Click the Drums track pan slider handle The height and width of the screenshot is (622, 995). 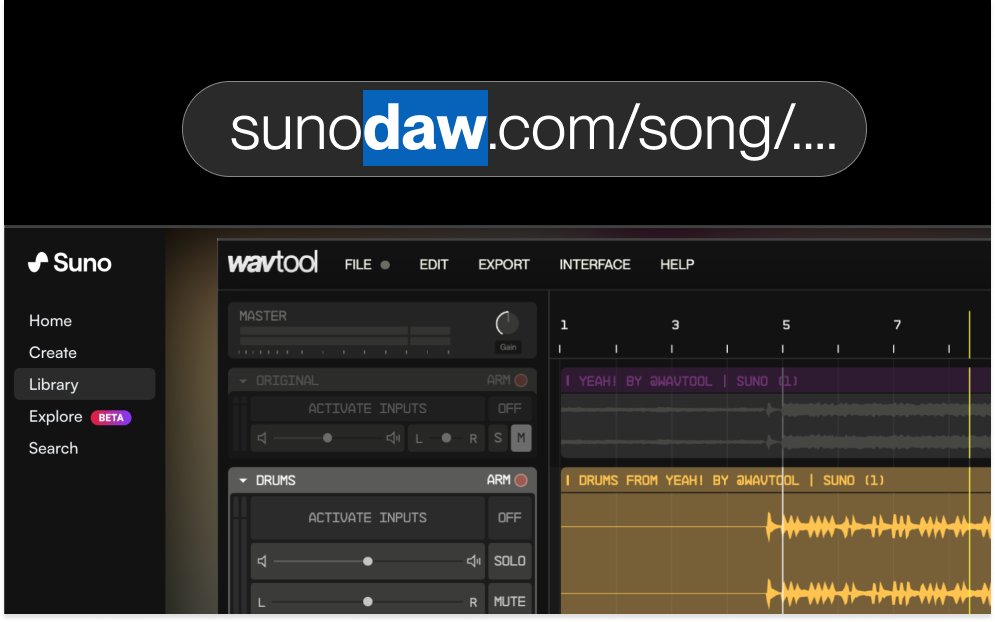point(367,602)
